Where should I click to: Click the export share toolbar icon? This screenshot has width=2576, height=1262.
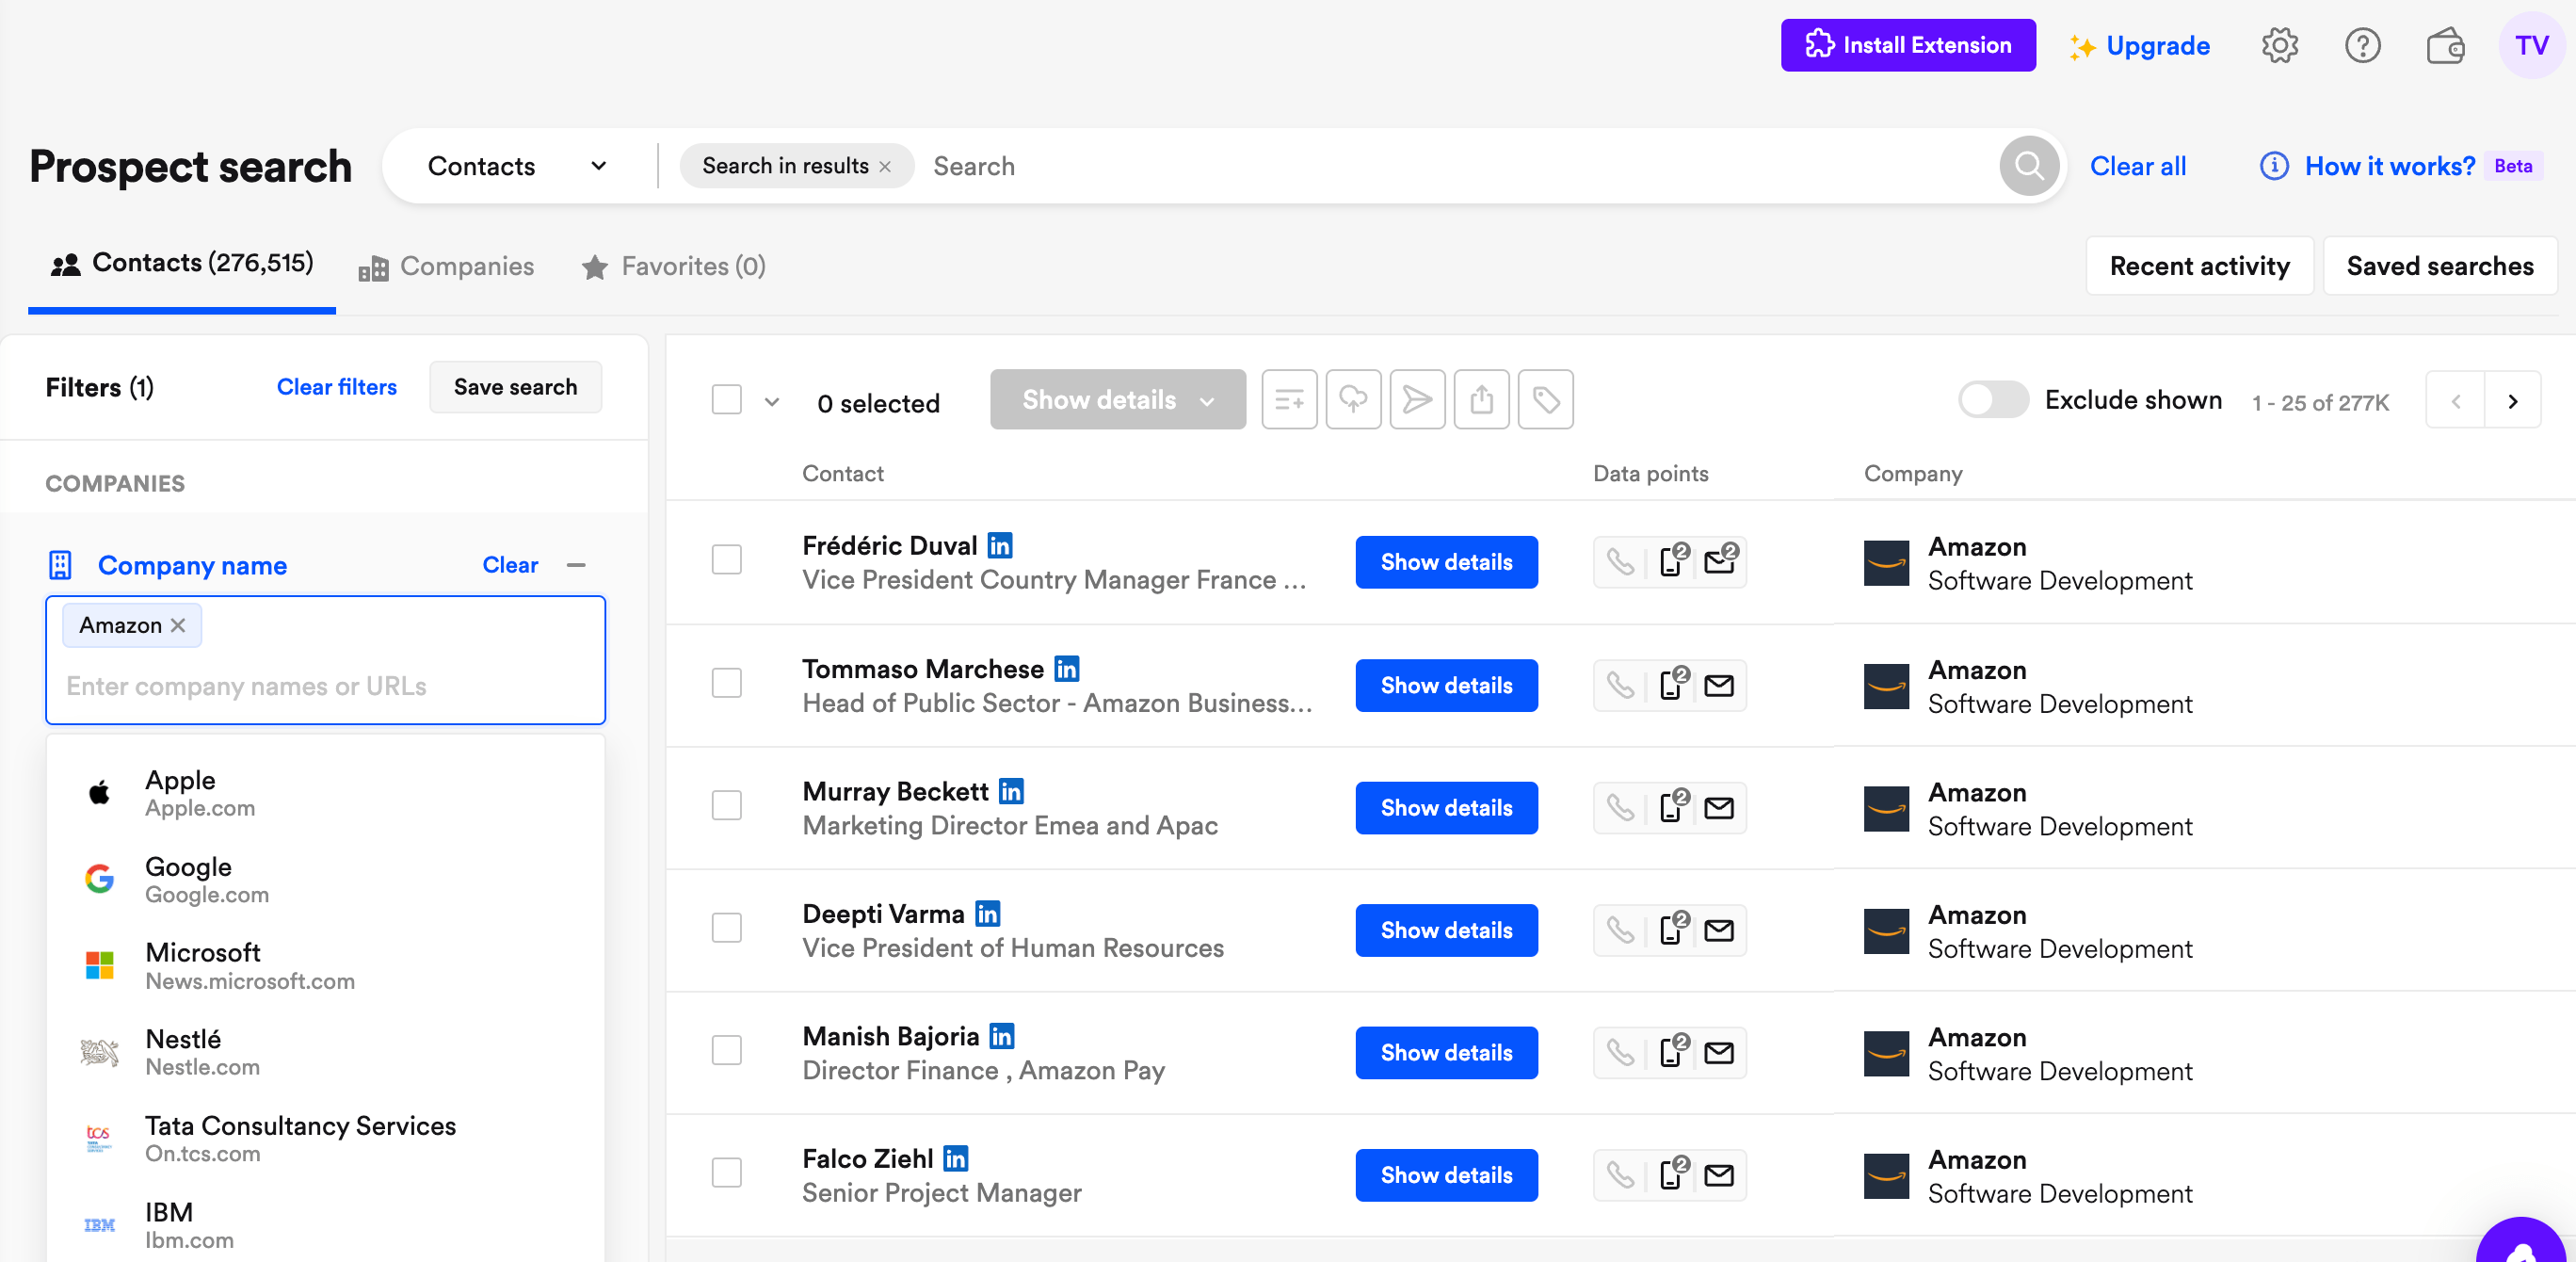click(1481, 400)
